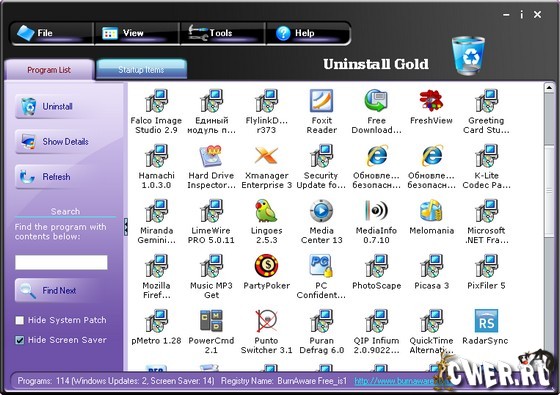Choose the RadarSync program icon
560x395 pixels.
(x=486, y=321)
